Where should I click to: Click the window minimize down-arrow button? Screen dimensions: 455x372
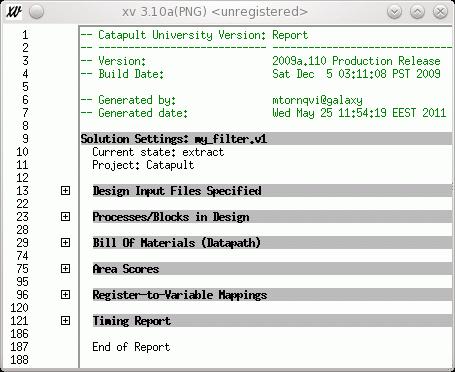point(395,12)
